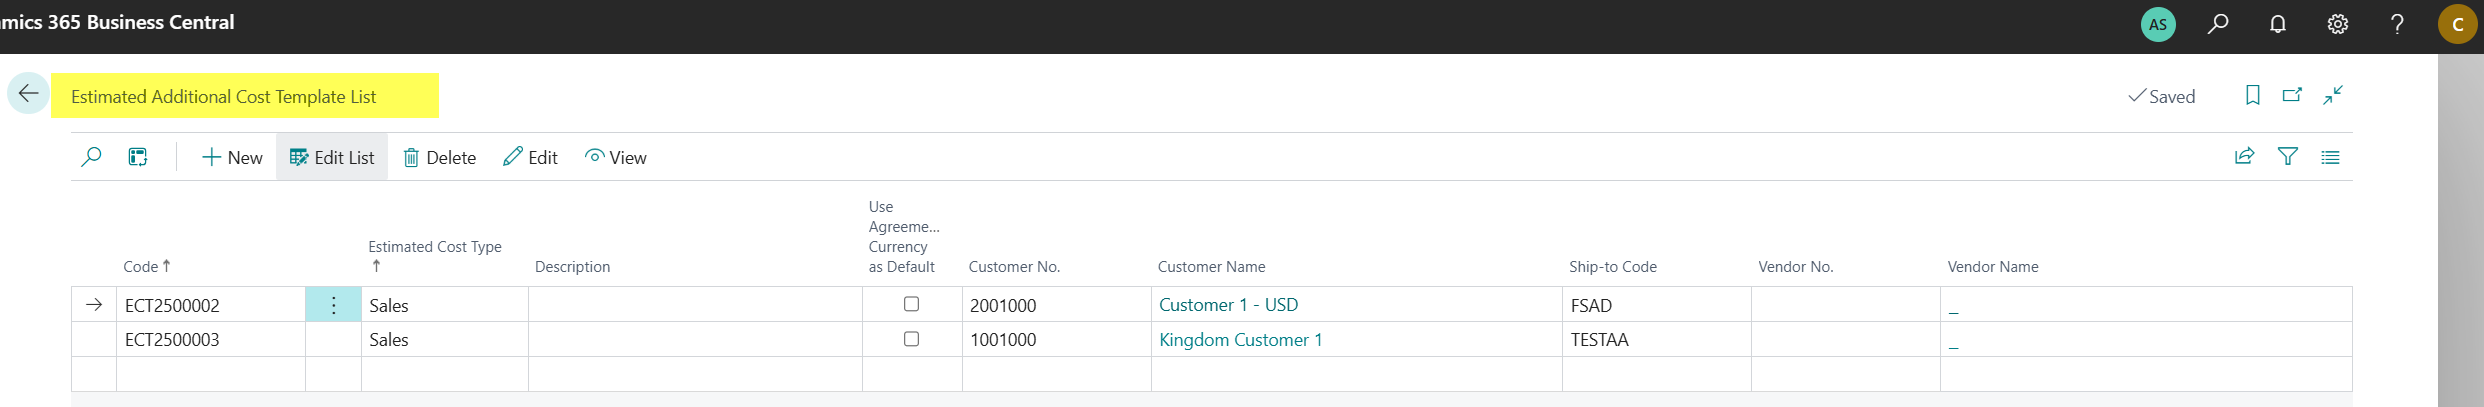Screen dimensions: 2484x407
Task: Share the list using the share icon
Action: tap(2245, 156)
